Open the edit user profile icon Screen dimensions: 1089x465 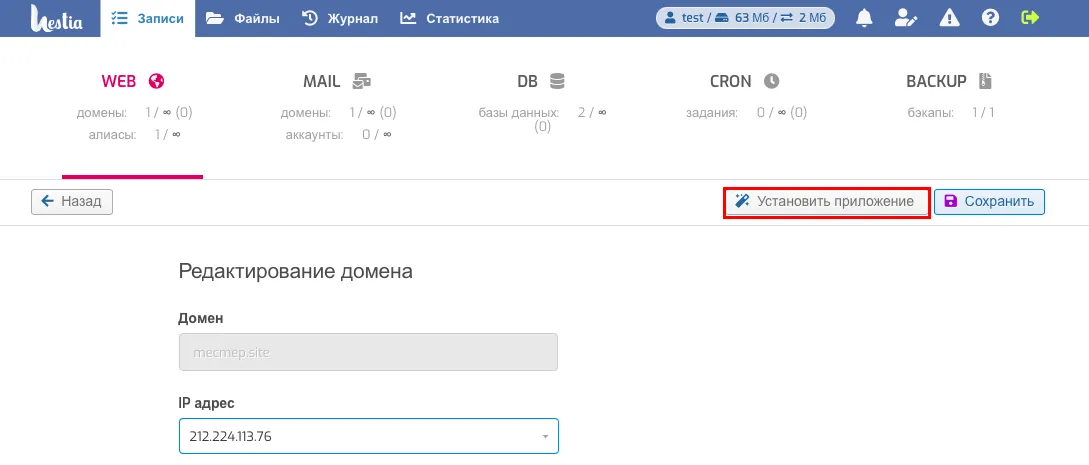(x=906, y=18)
